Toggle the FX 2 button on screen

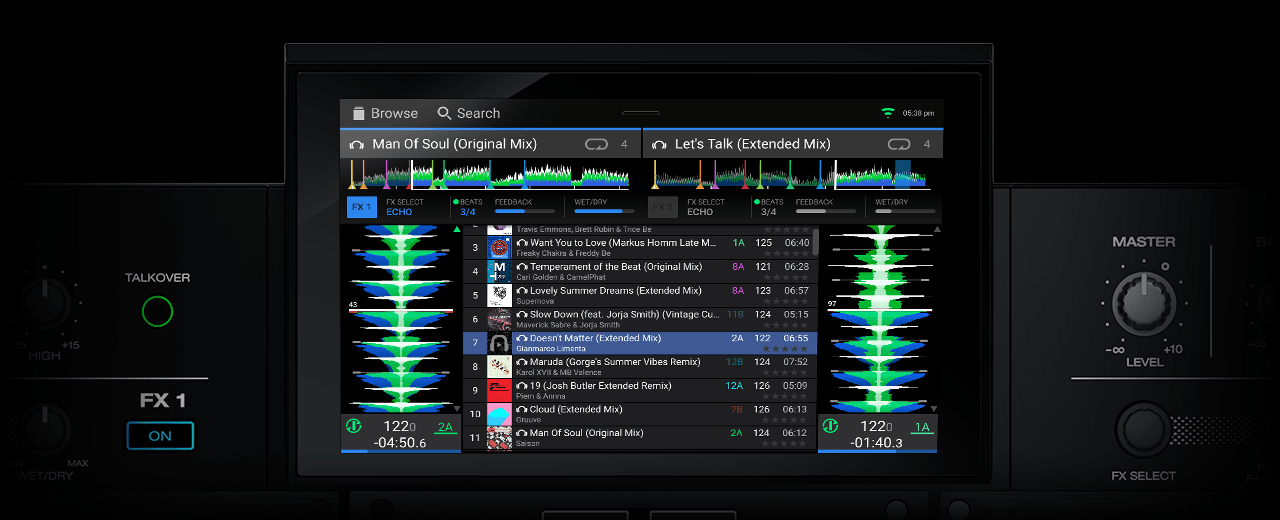point(661,207)
